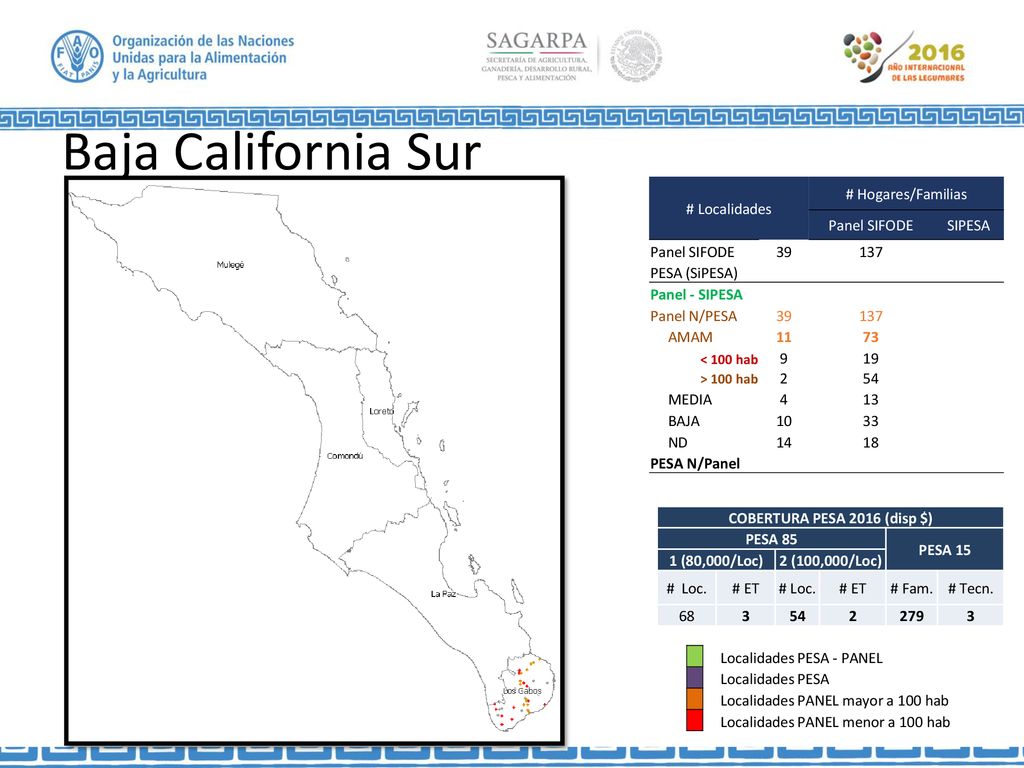This screenshot has width=1024, height=768.
Task: Click the "PESA 85" header cell
Action: [771, 539]
